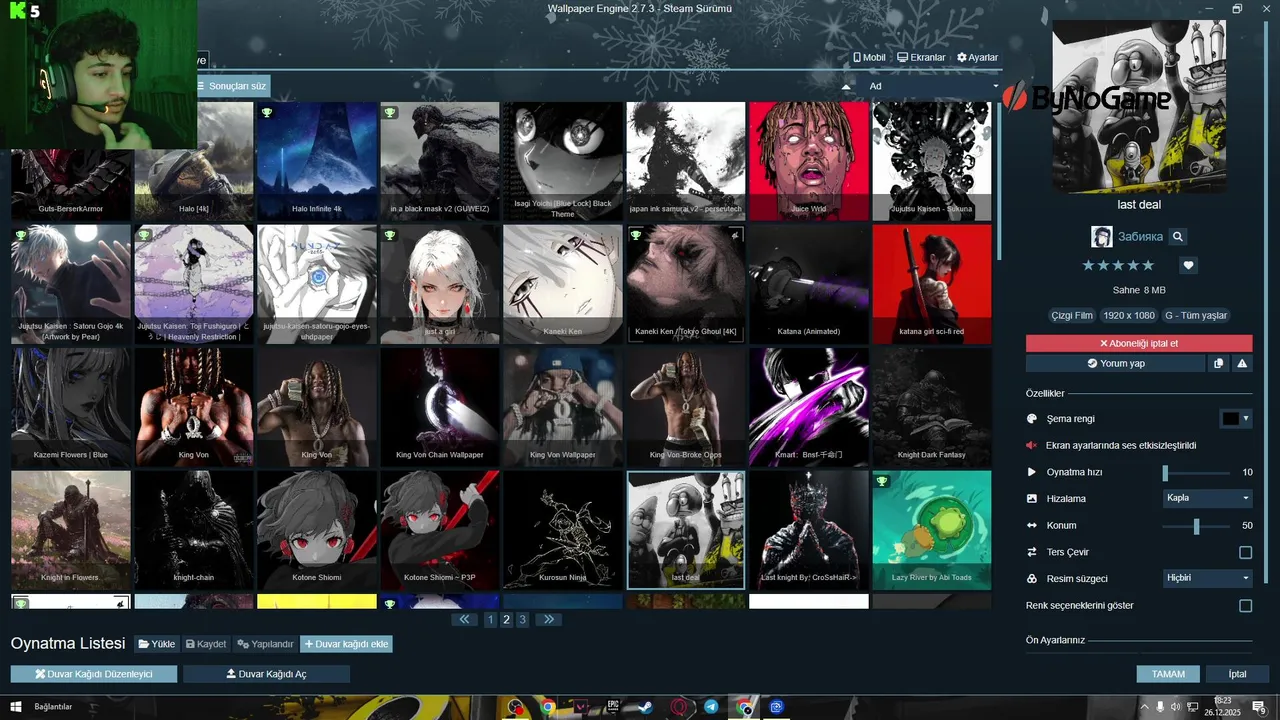Viewport: 1280px width, 720px height.
Task: Open Telegram from the taskbar
Action: click(x=710, y=707)
